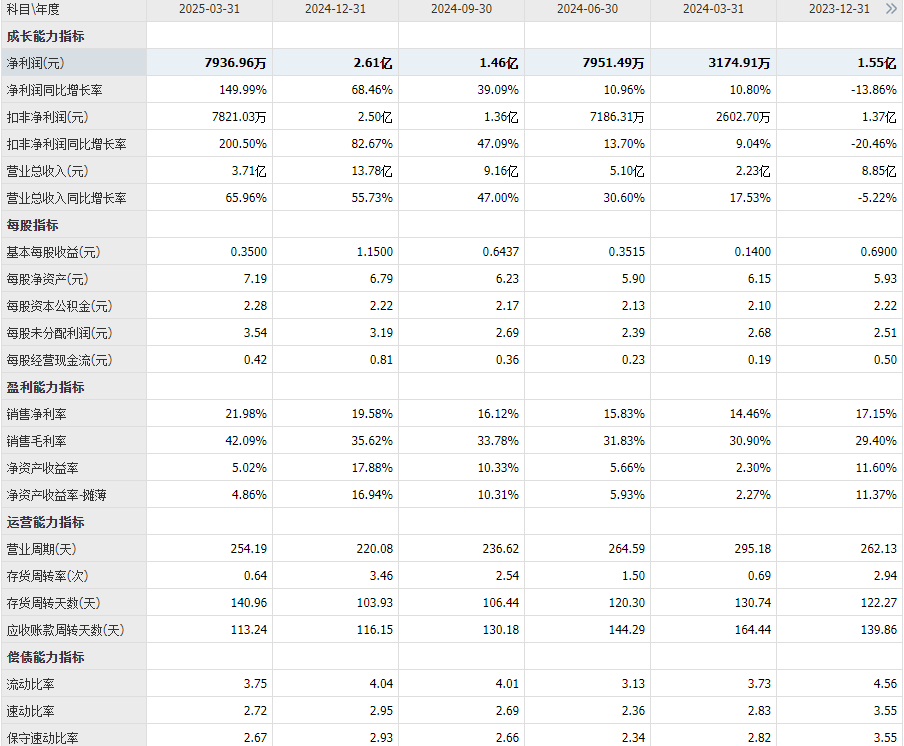Click net profit value 7951.49万

coord(613,63)
